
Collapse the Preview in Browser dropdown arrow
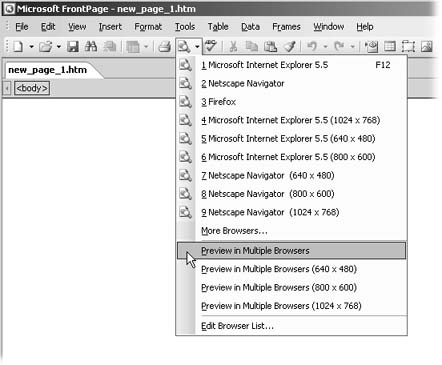coord(197,47)
